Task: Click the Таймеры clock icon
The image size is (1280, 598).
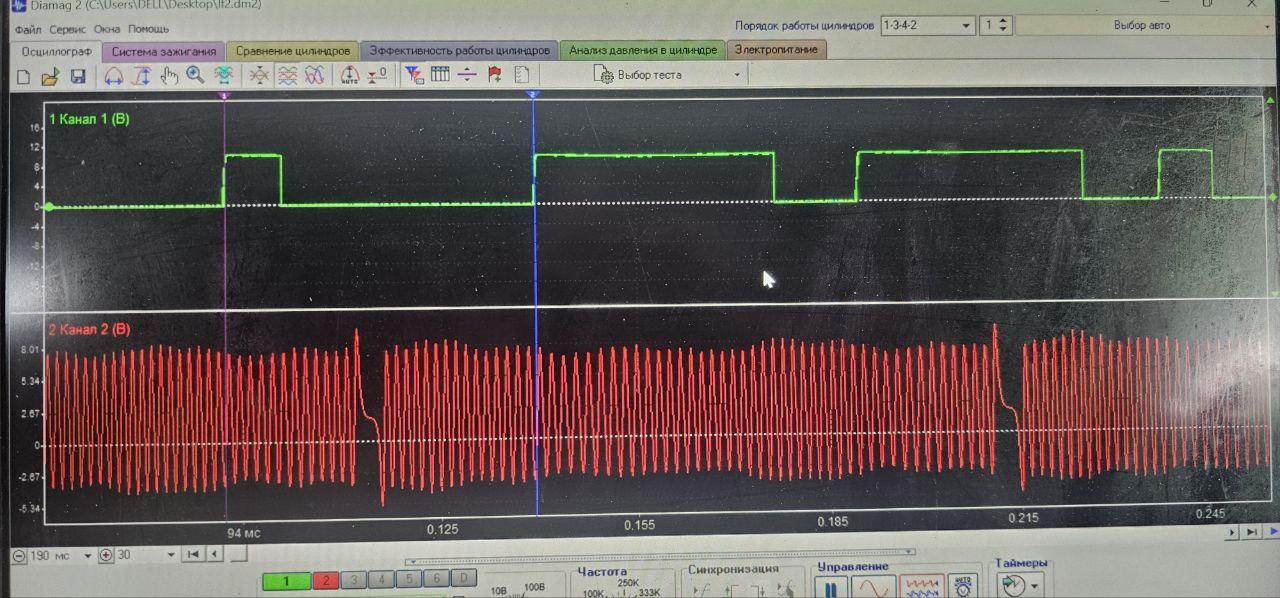Action: [1012, 585]
